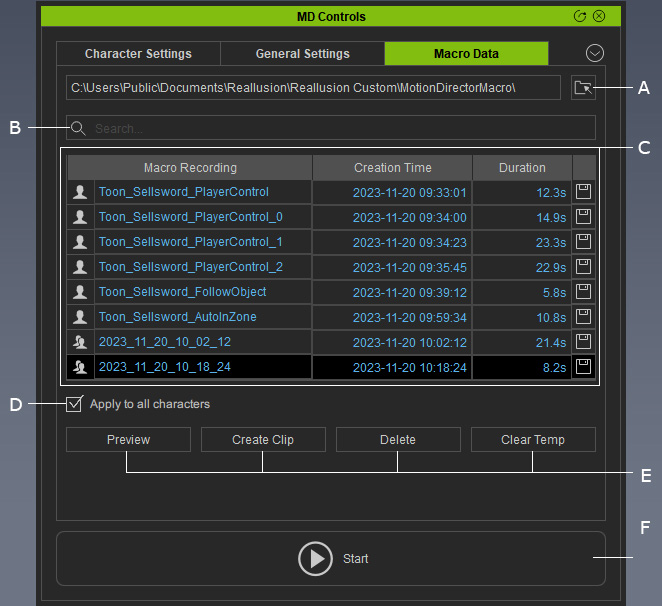Click character icon beside Toon_Sellsword_AutoInZone
The width and height of the screenshot is (662, 606).
point(80,317)
